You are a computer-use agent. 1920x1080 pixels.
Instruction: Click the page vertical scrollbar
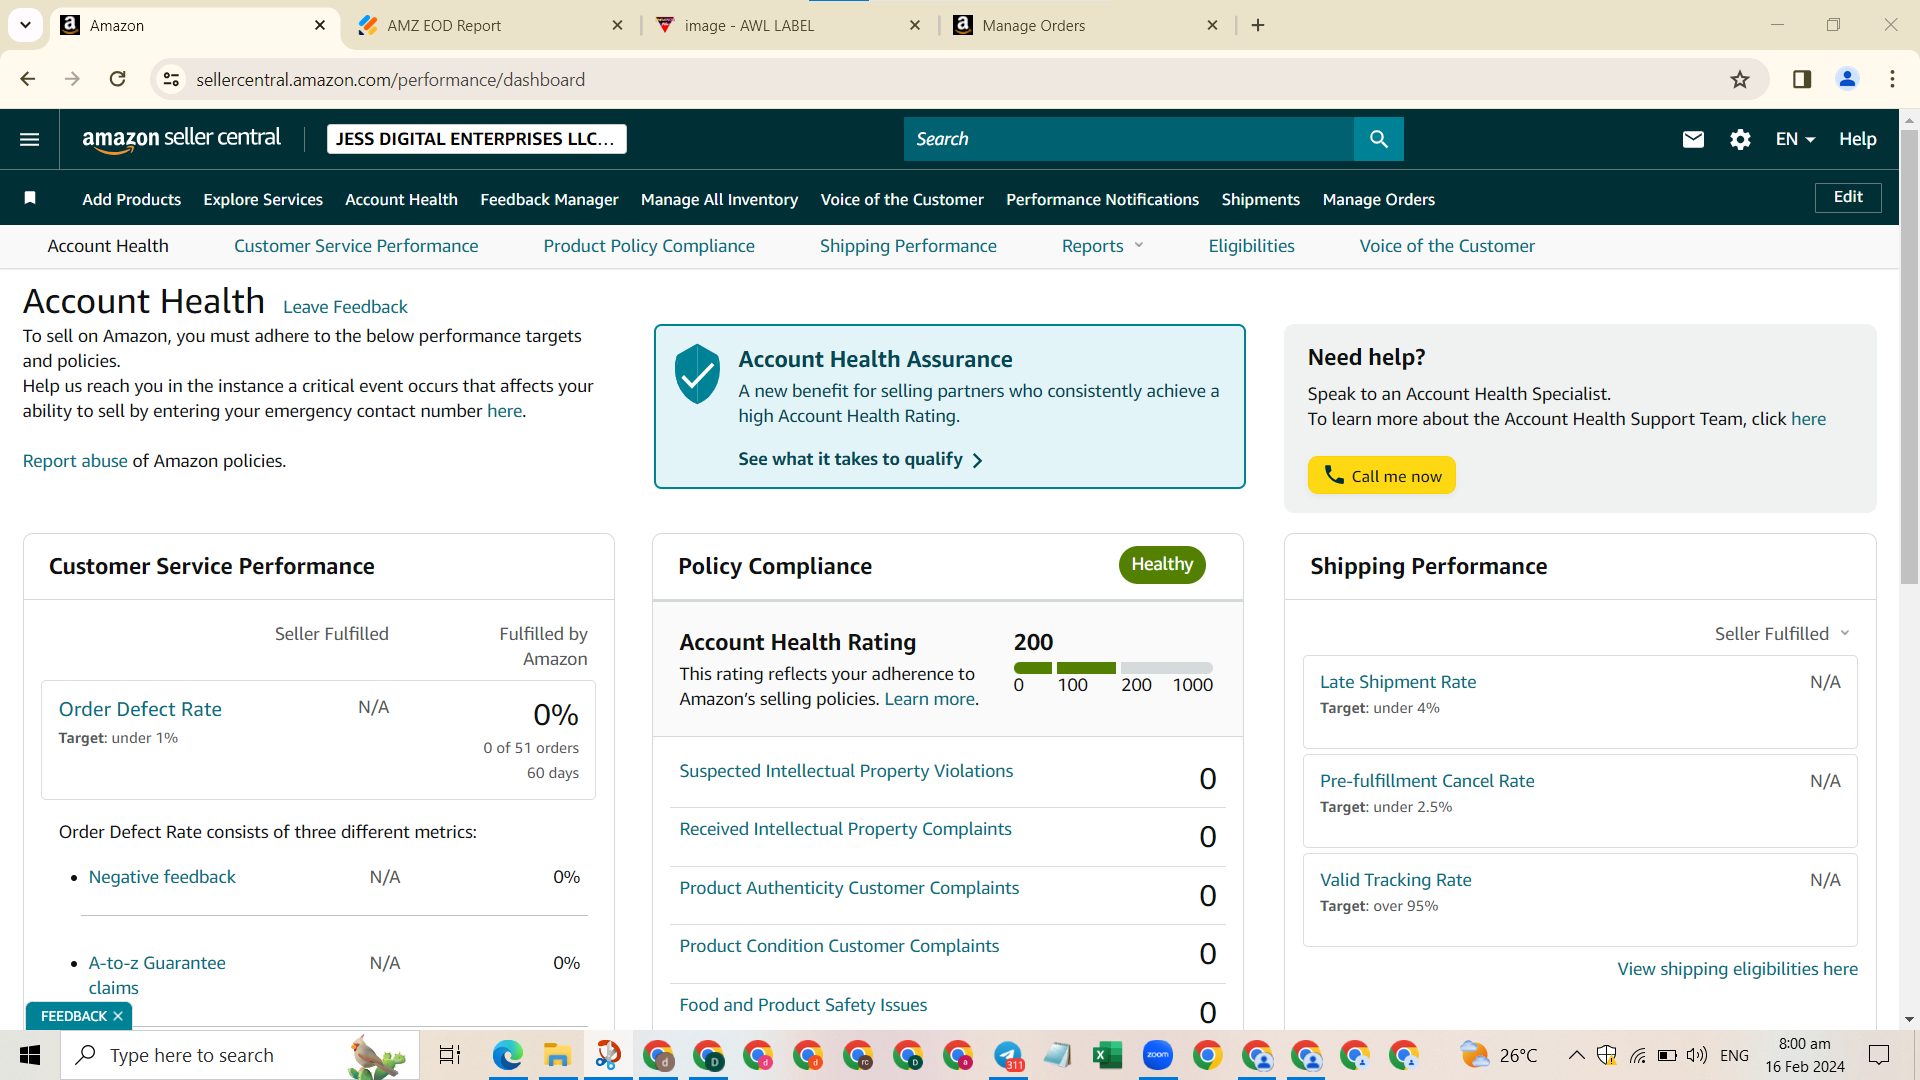(x=1909, y=355)
